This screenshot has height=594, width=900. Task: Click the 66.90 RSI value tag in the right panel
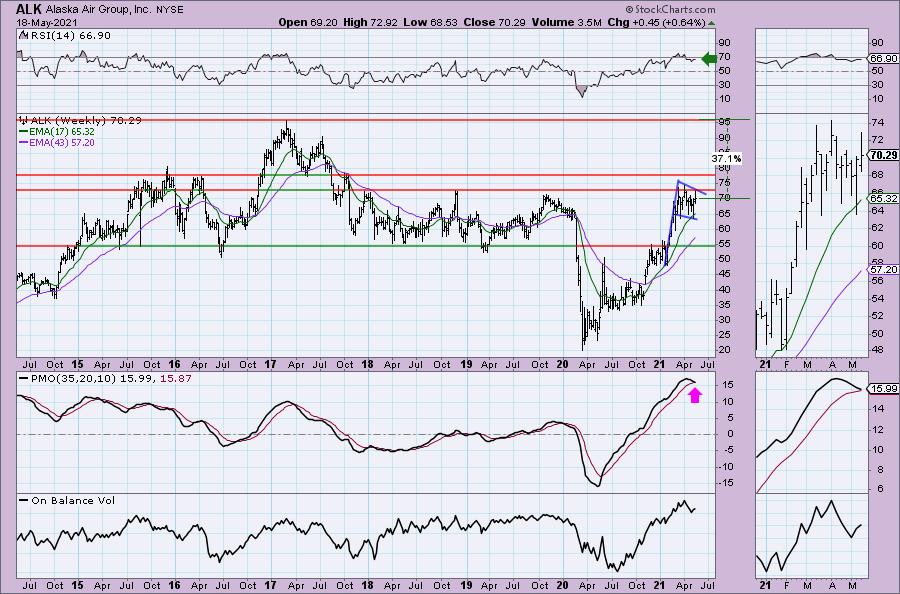point(883,59)
